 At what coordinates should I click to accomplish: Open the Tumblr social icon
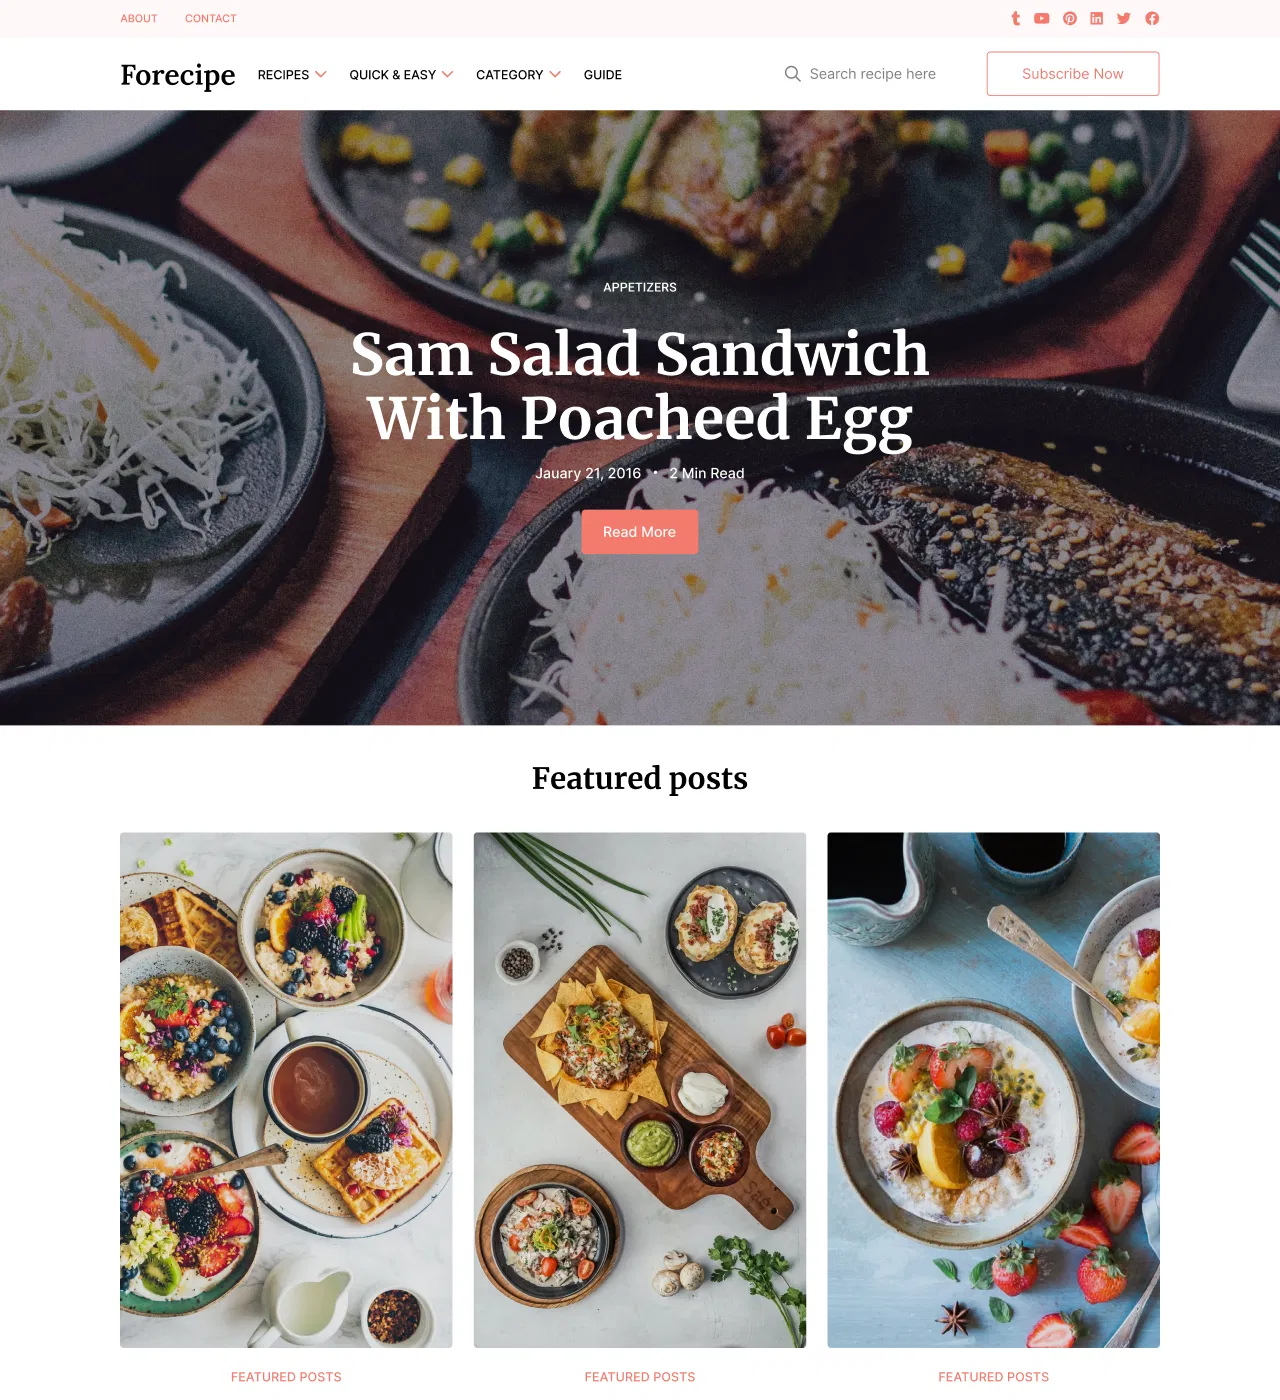pyautogui.click(x=1016, y=18)
